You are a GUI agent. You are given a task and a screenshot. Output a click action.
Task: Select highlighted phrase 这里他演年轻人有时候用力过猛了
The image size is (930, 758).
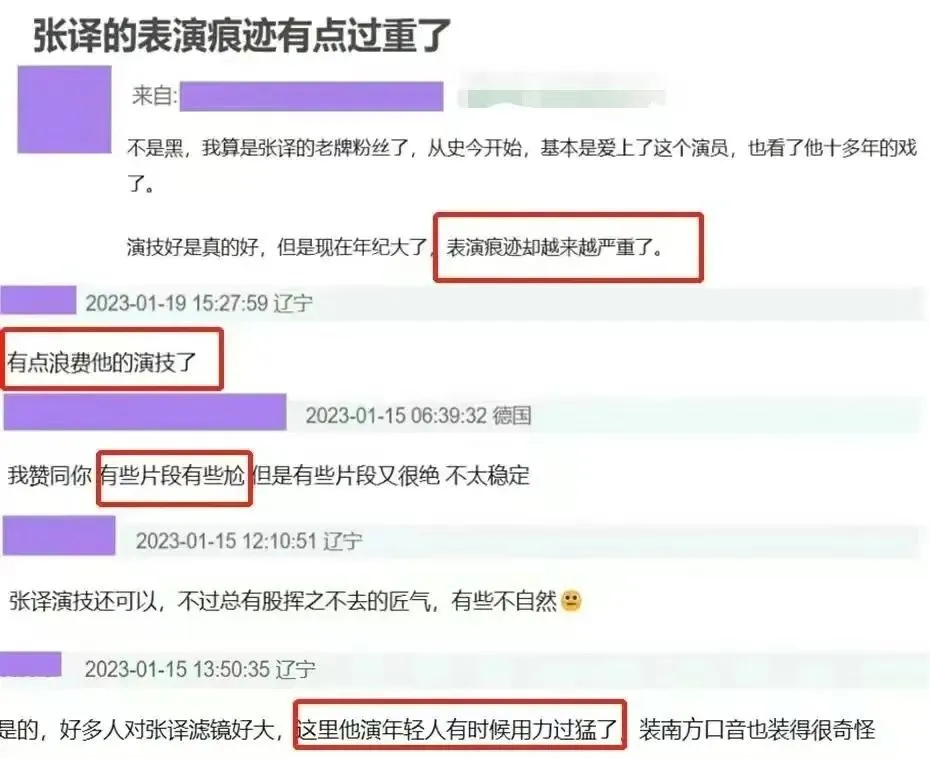click(457, 730)
